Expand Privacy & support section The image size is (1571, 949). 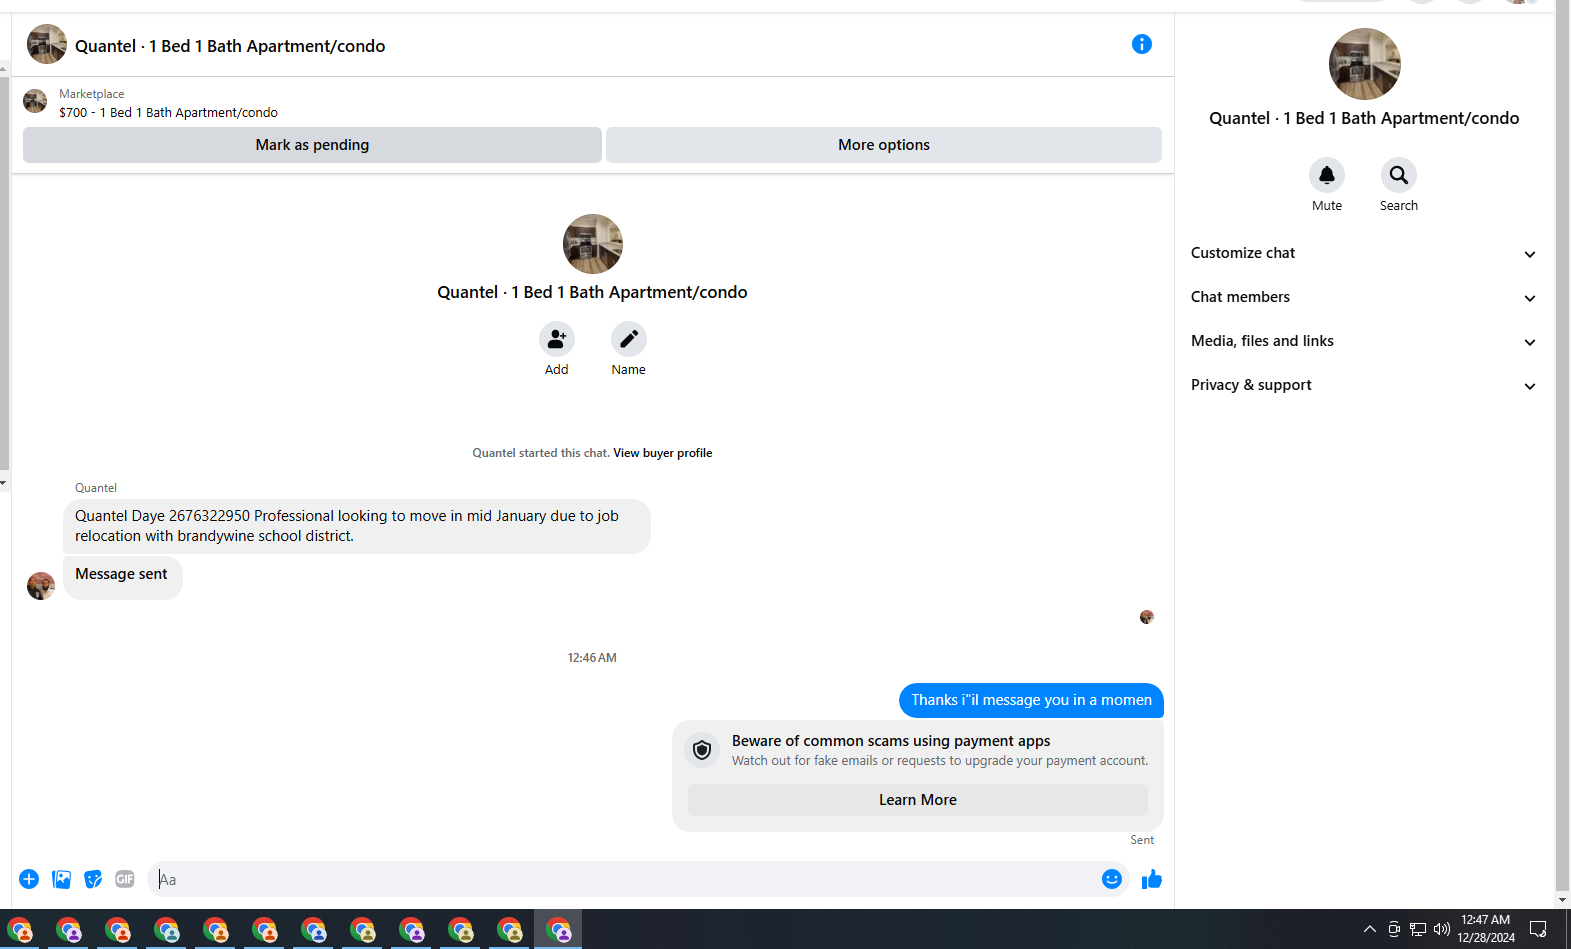click(x=1363, y=385)
